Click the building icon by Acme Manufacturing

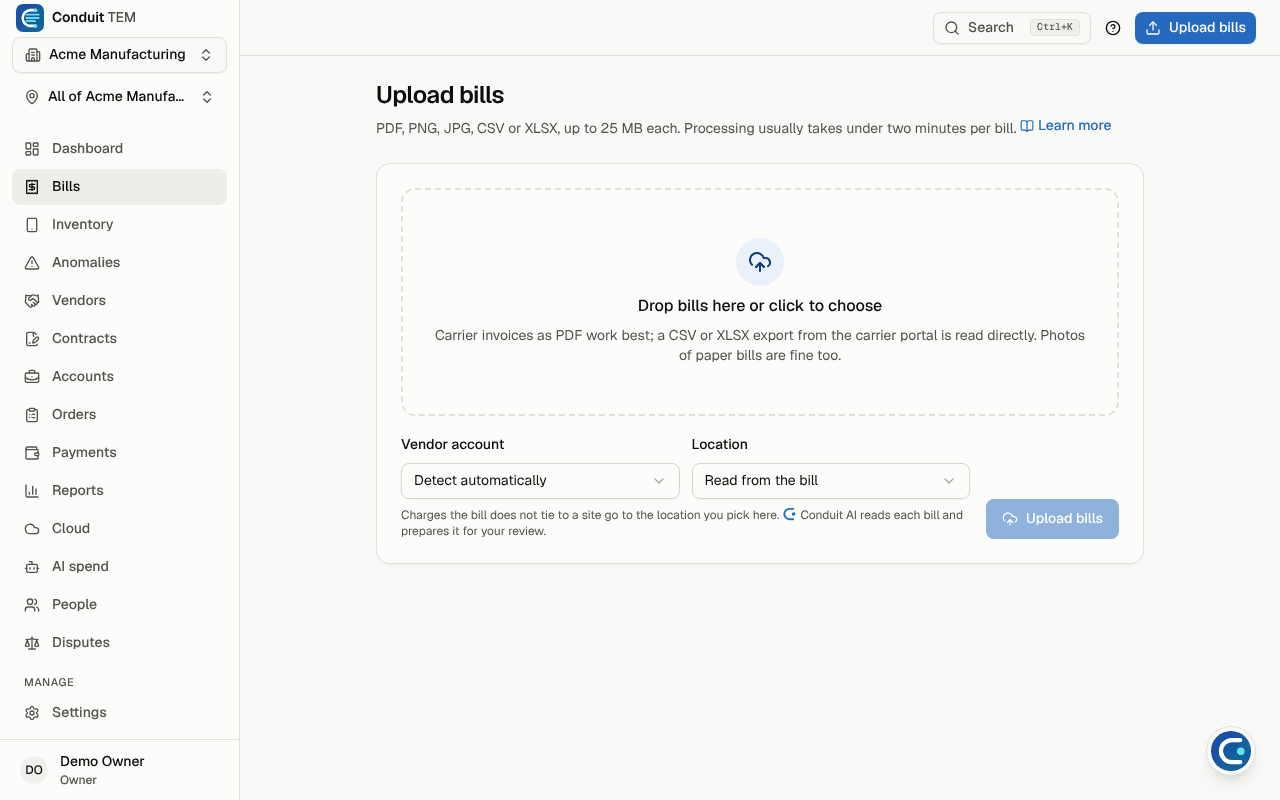(33, 55)
